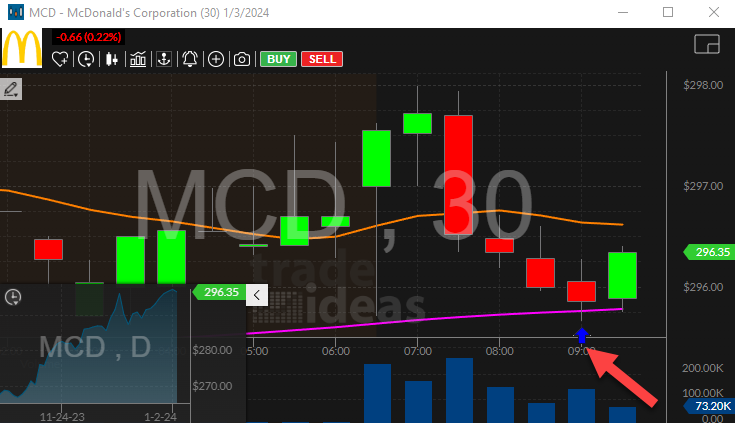Image resolution: width=735 pixels, height=423 pixels.
Task: Click the plus circle icon
Action: [215, 59]
